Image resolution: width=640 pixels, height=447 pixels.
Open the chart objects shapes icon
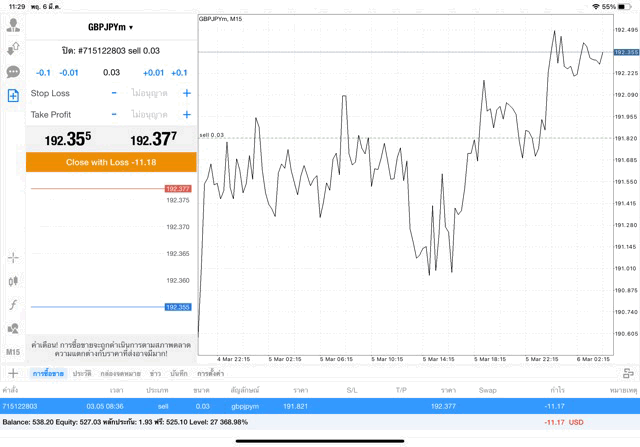tap(13, 329)
